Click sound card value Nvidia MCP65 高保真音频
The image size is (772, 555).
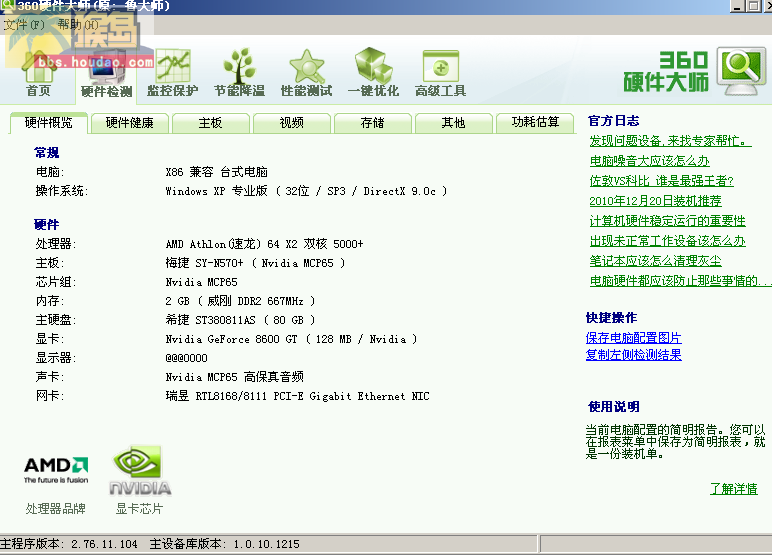234,377
